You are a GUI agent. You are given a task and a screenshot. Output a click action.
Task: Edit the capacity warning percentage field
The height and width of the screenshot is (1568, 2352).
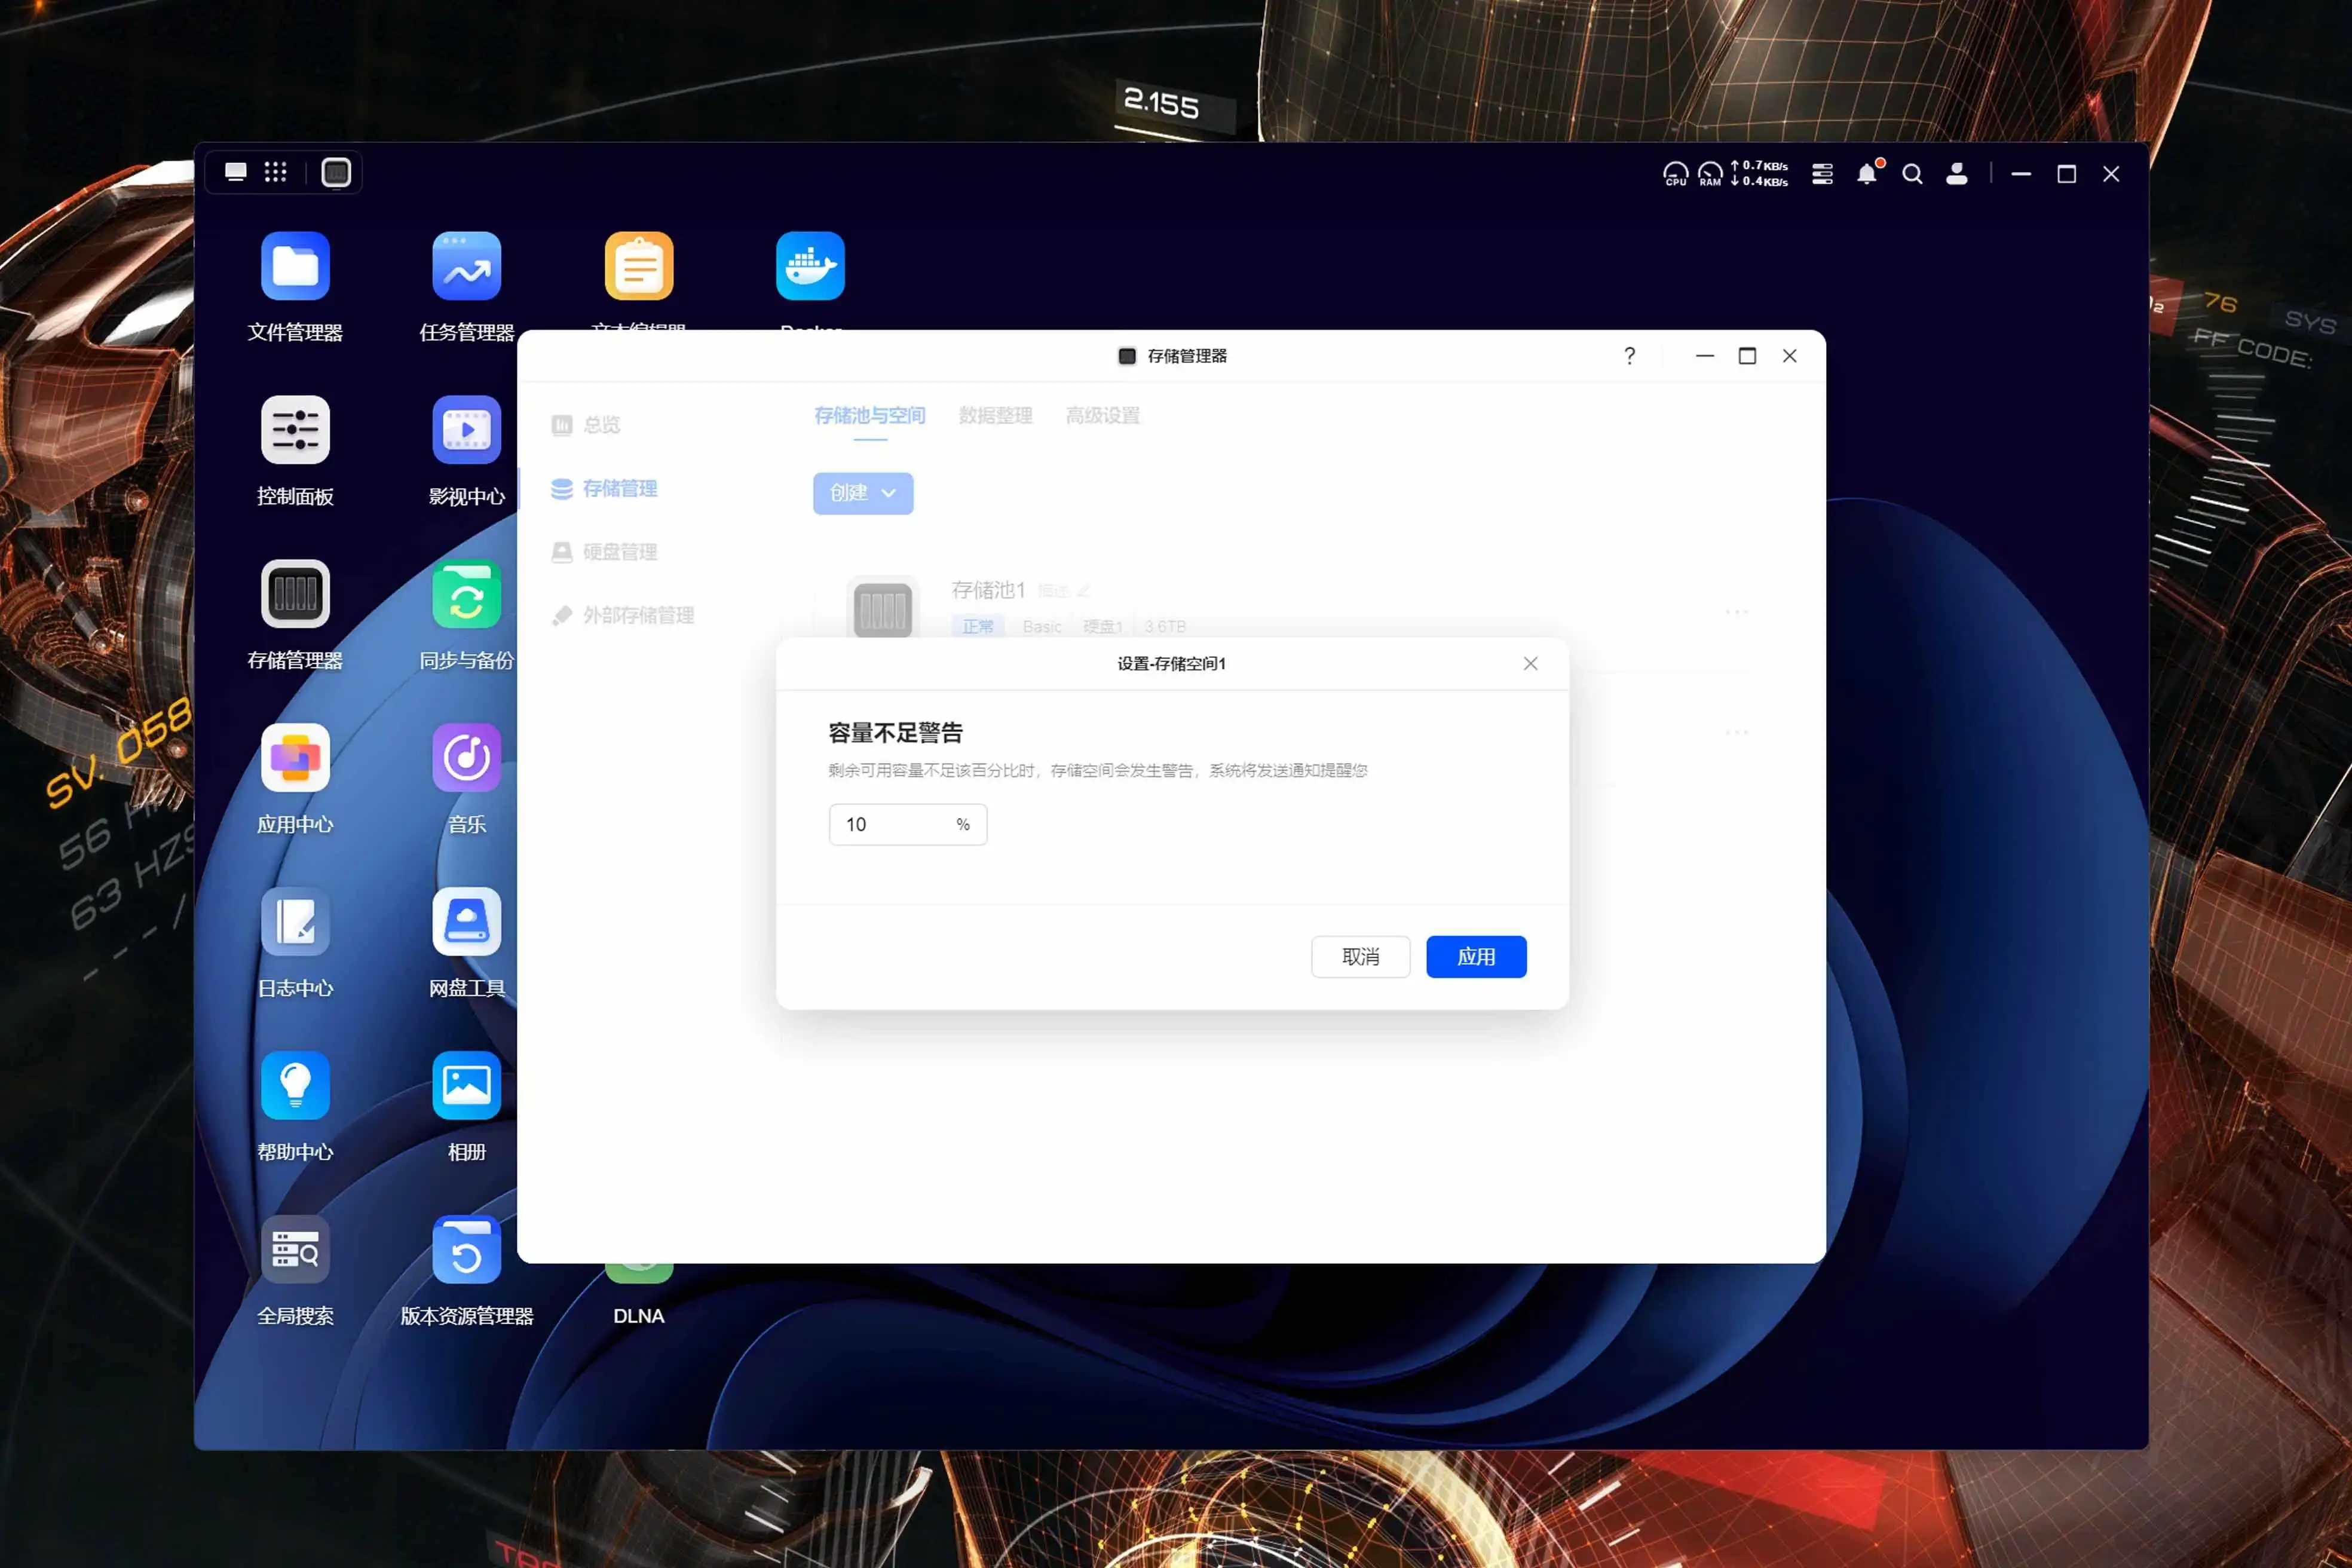pyautogui.click(x=908, y=825)
